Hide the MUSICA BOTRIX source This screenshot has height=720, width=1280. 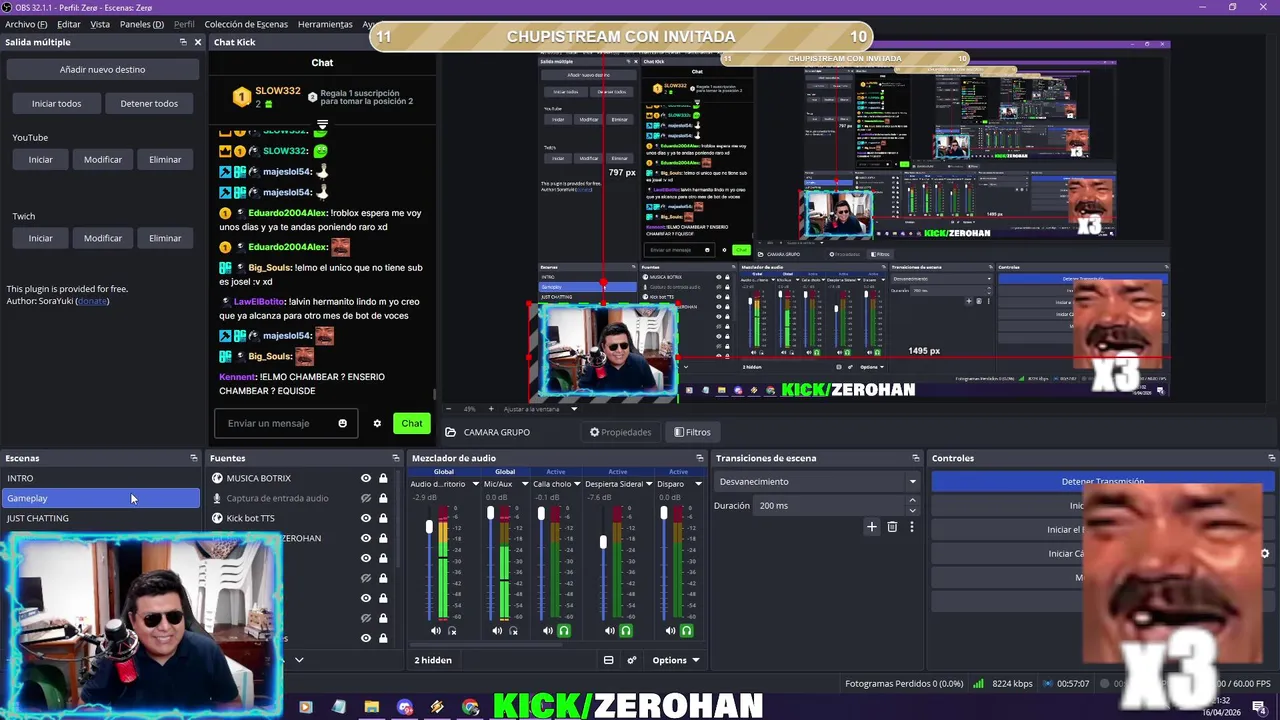click(x=366, y=478)
